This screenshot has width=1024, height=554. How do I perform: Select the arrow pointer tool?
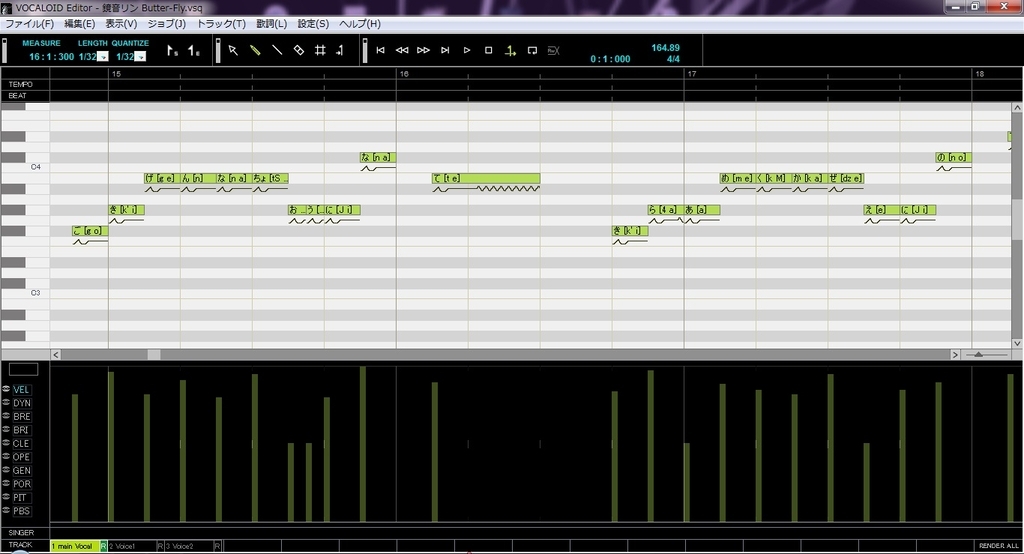[233, 50]
